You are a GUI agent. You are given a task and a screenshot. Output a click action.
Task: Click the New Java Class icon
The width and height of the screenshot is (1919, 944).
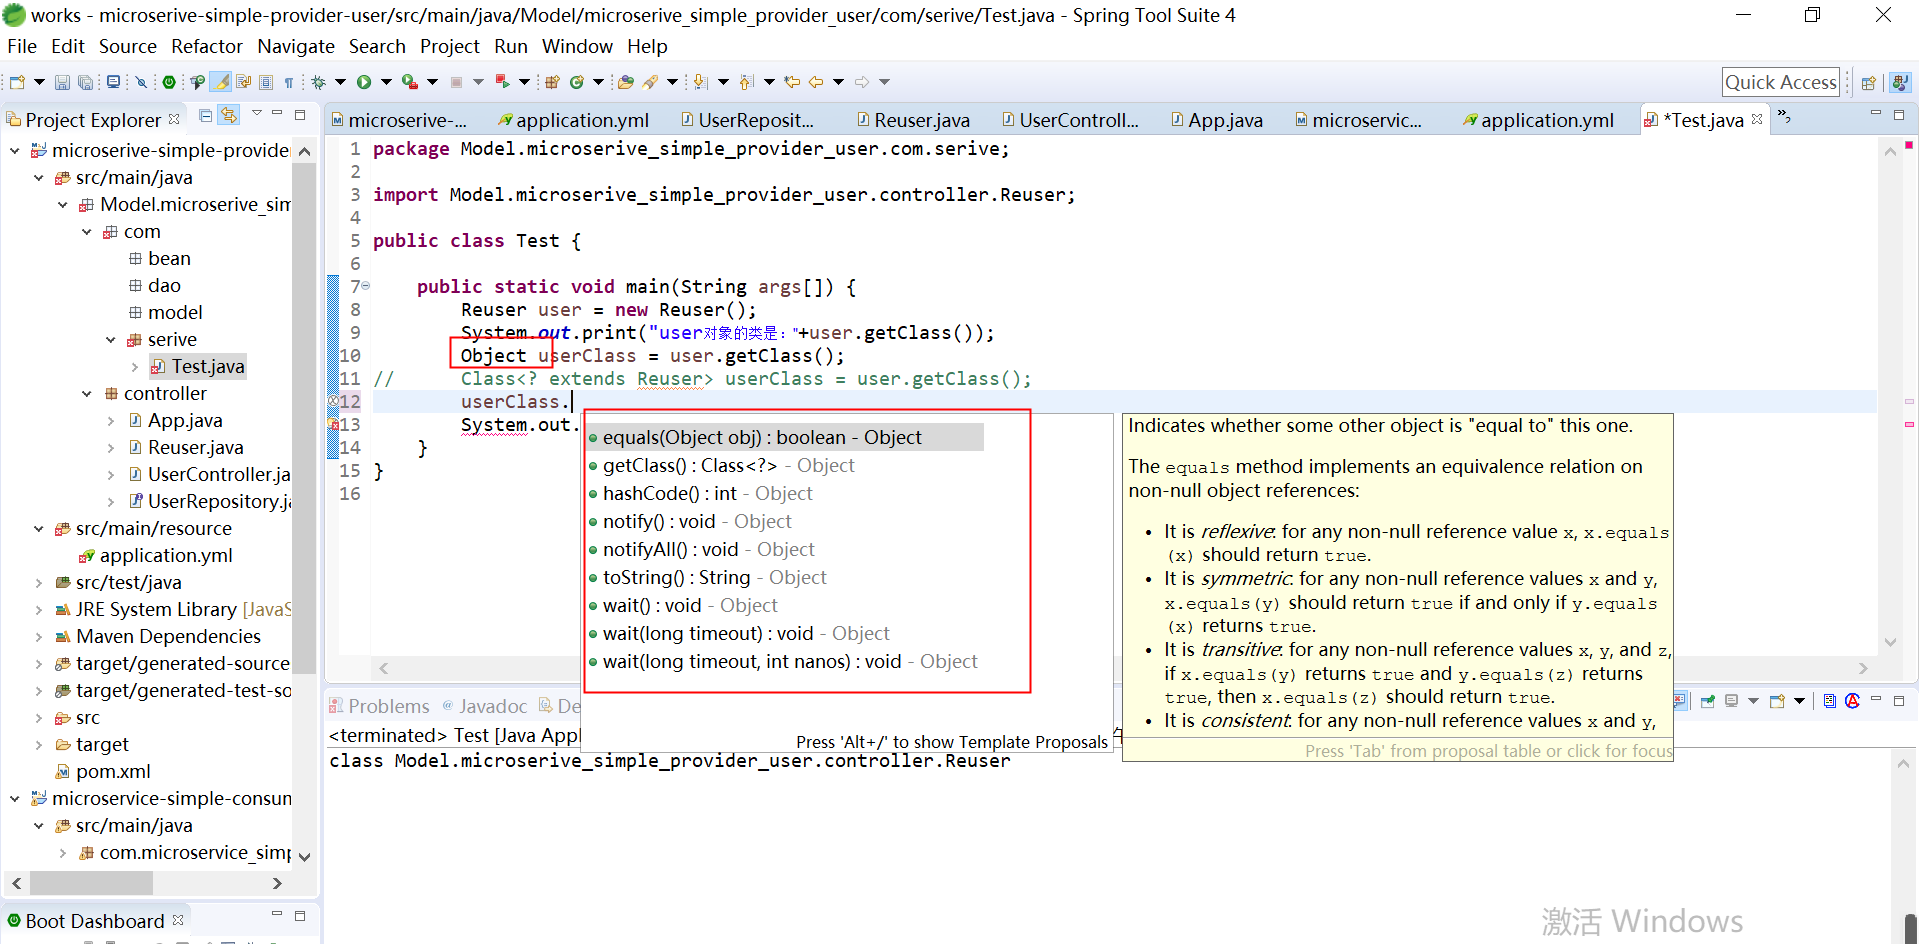(577, 82)
